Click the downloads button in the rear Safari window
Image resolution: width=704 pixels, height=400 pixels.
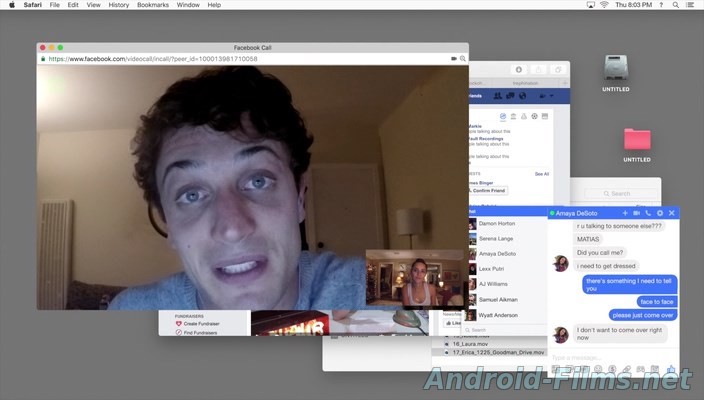(x=519, y=70)
